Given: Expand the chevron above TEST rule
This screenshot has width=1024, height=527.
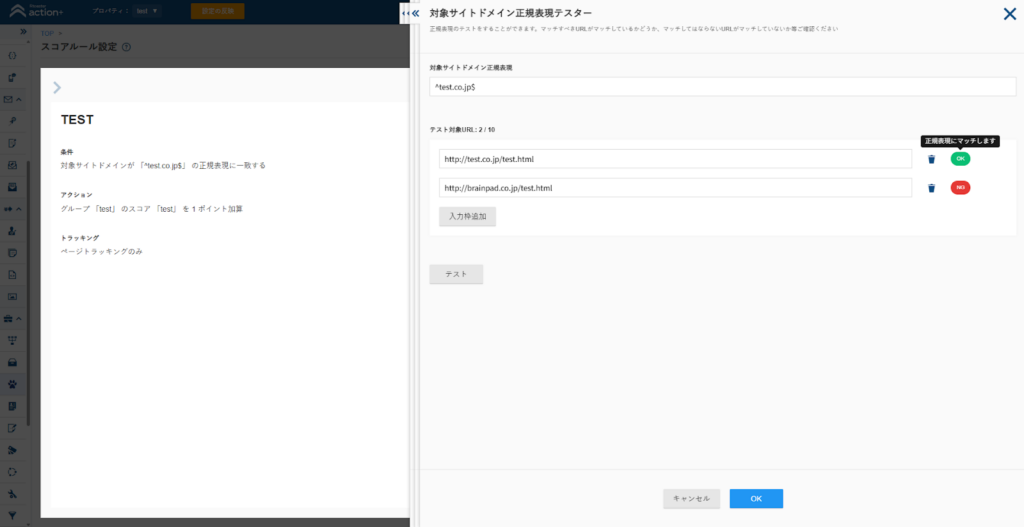Looking at the screenshot, I should (x=57, y=87).
